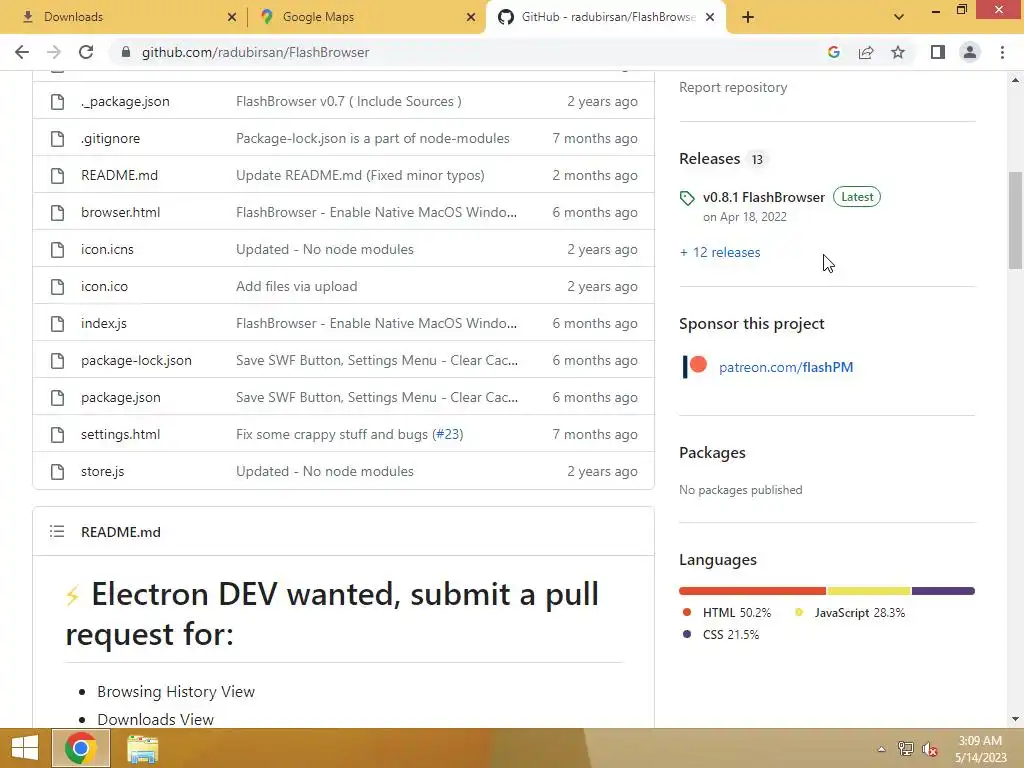Open the Packages heading link
This screenshot has width=1024, height=768.
[x=712, y=453]
